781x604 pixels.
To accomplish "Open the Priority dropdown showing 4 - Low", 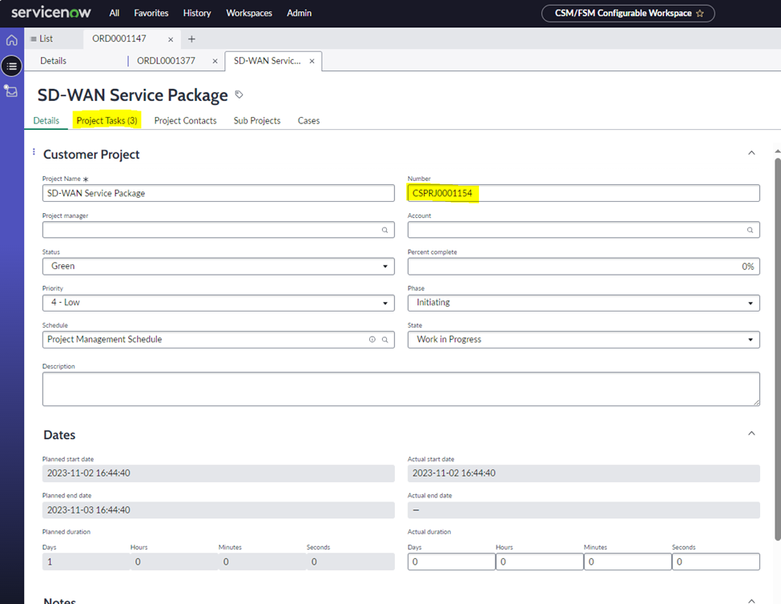I will click(x=218, y=303).
